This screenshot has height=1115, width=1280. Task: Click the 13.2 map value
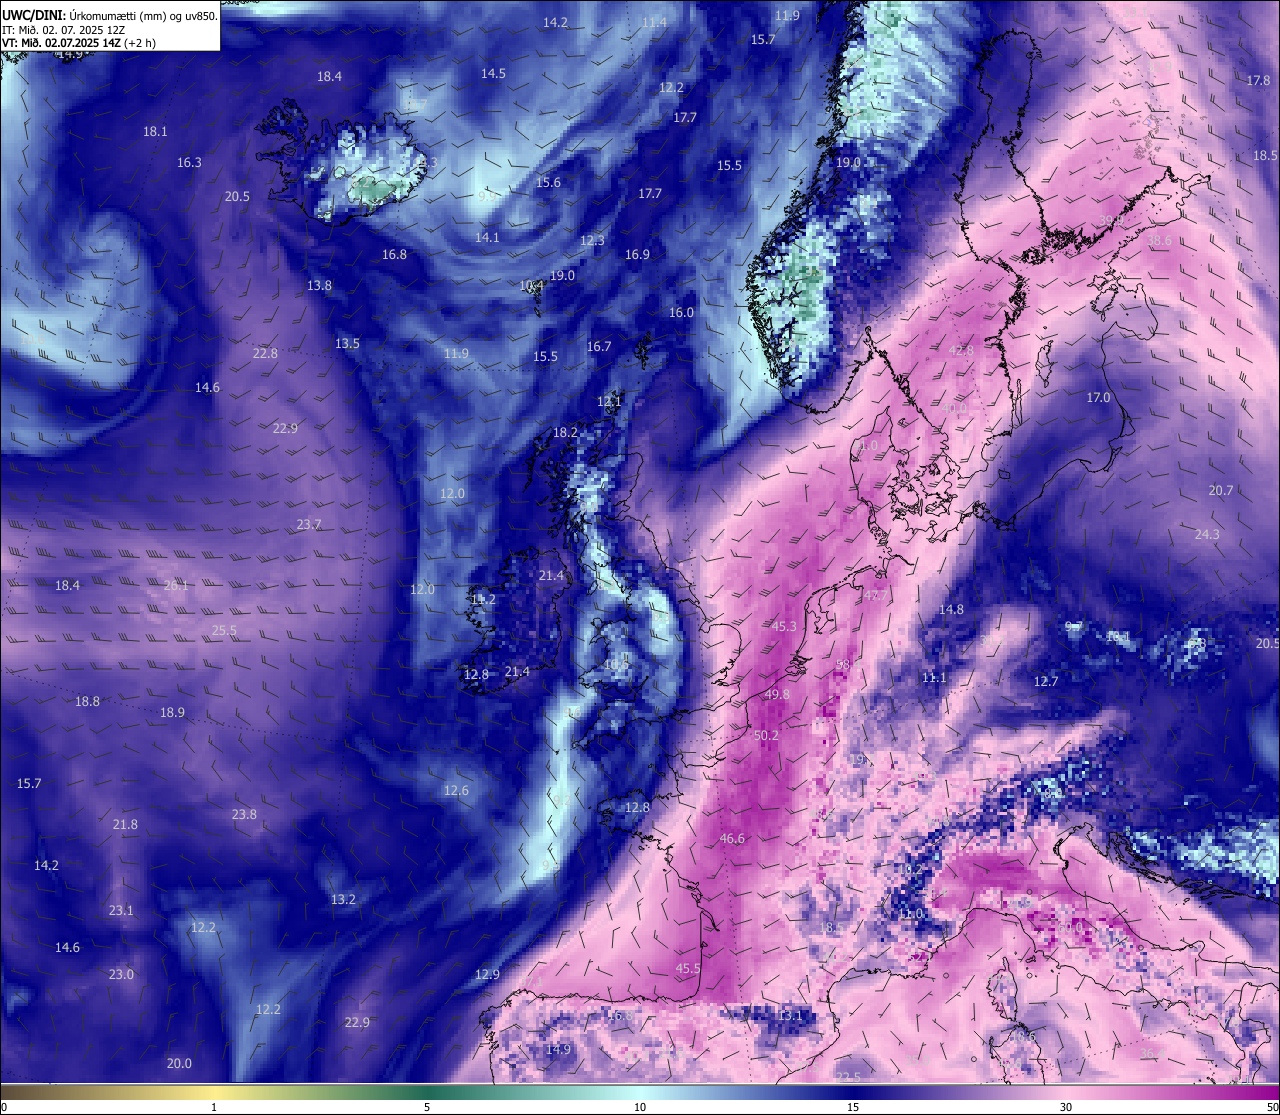(343, 899)
